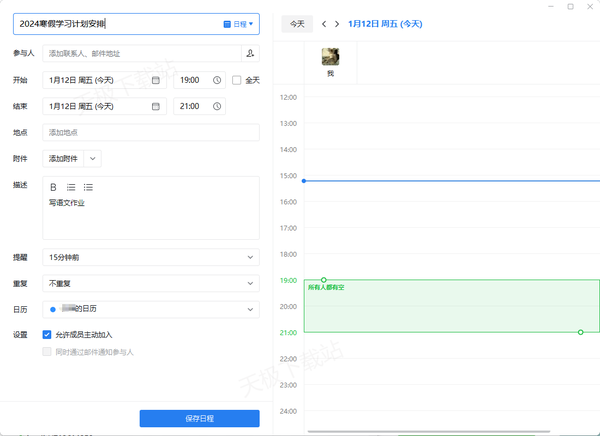Toggle bold formatting in description
The image size is (600, 436).
click(54, 187)
